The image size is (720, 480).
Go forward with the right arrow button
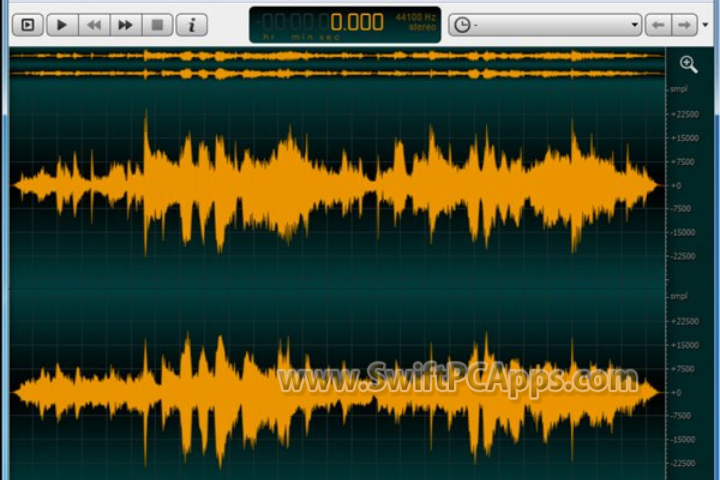[685, 25]
